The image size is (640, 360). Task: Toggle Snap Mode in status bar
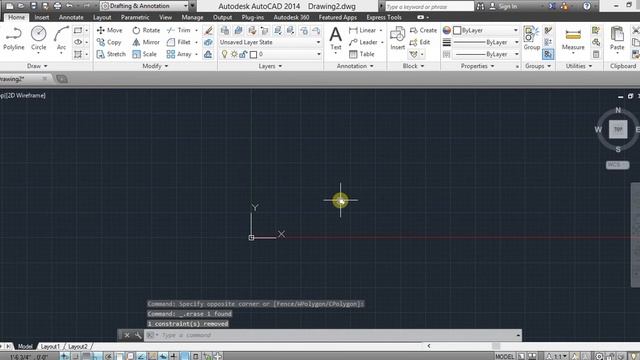pos(76,356)
